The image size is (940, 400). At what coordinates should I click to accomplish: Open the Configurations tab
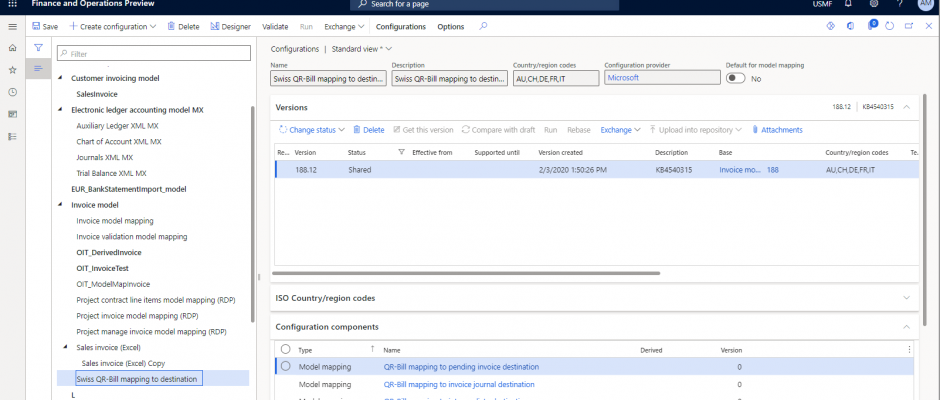[x=400, y=26]
